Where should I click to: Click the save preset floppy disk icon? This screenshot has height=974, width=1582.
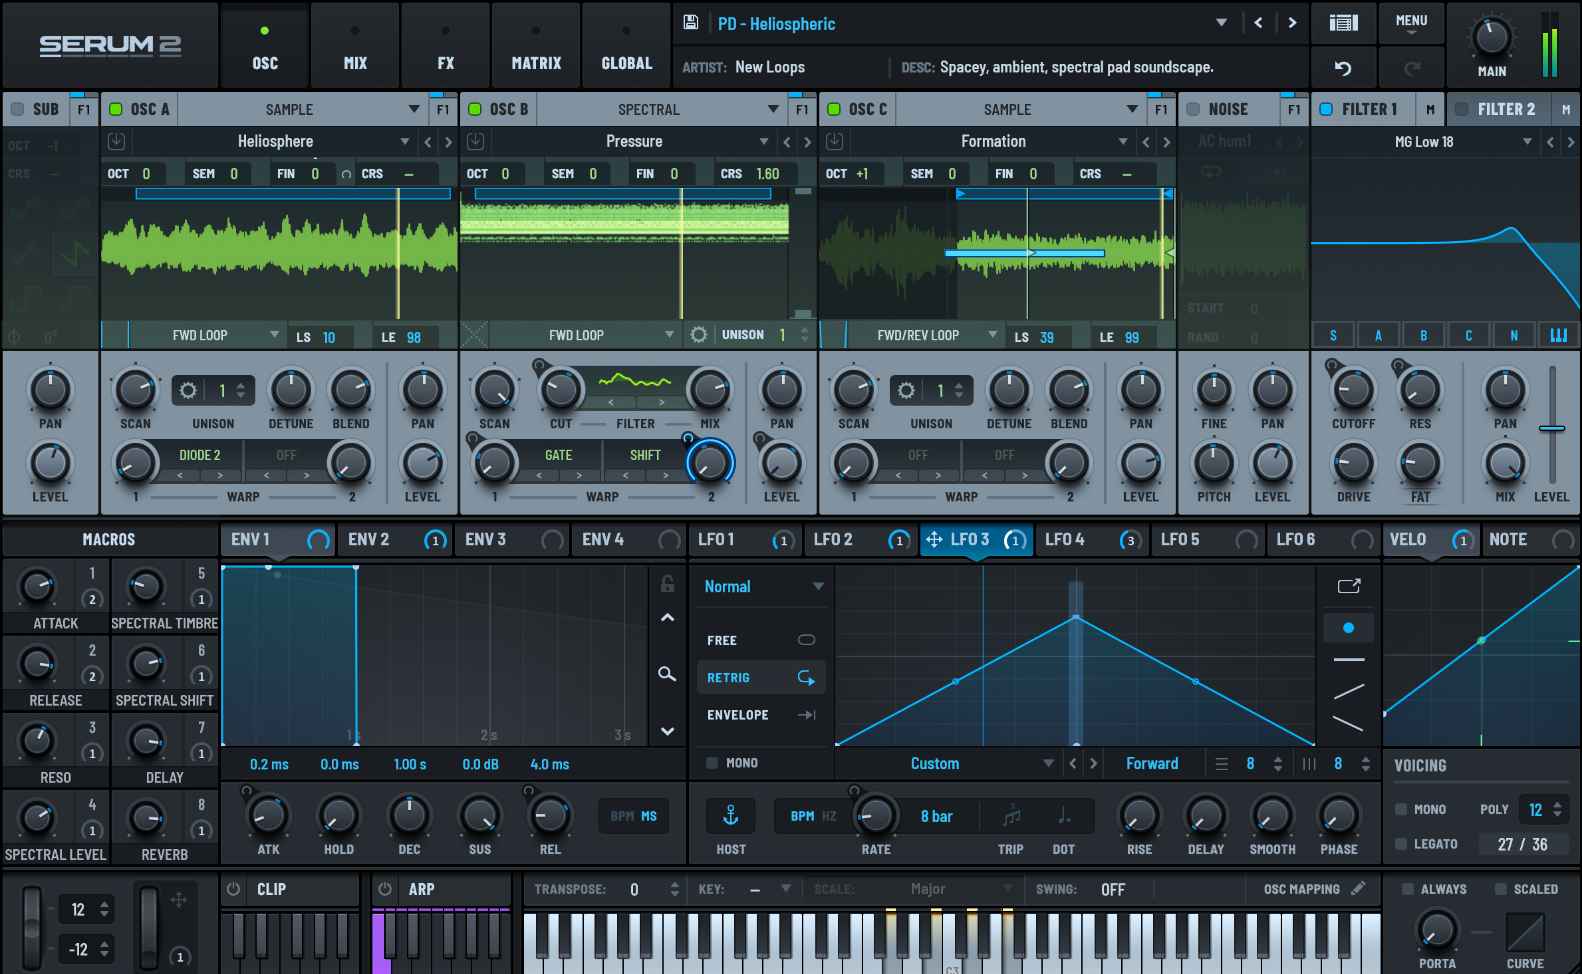click(x=691, y=22)
